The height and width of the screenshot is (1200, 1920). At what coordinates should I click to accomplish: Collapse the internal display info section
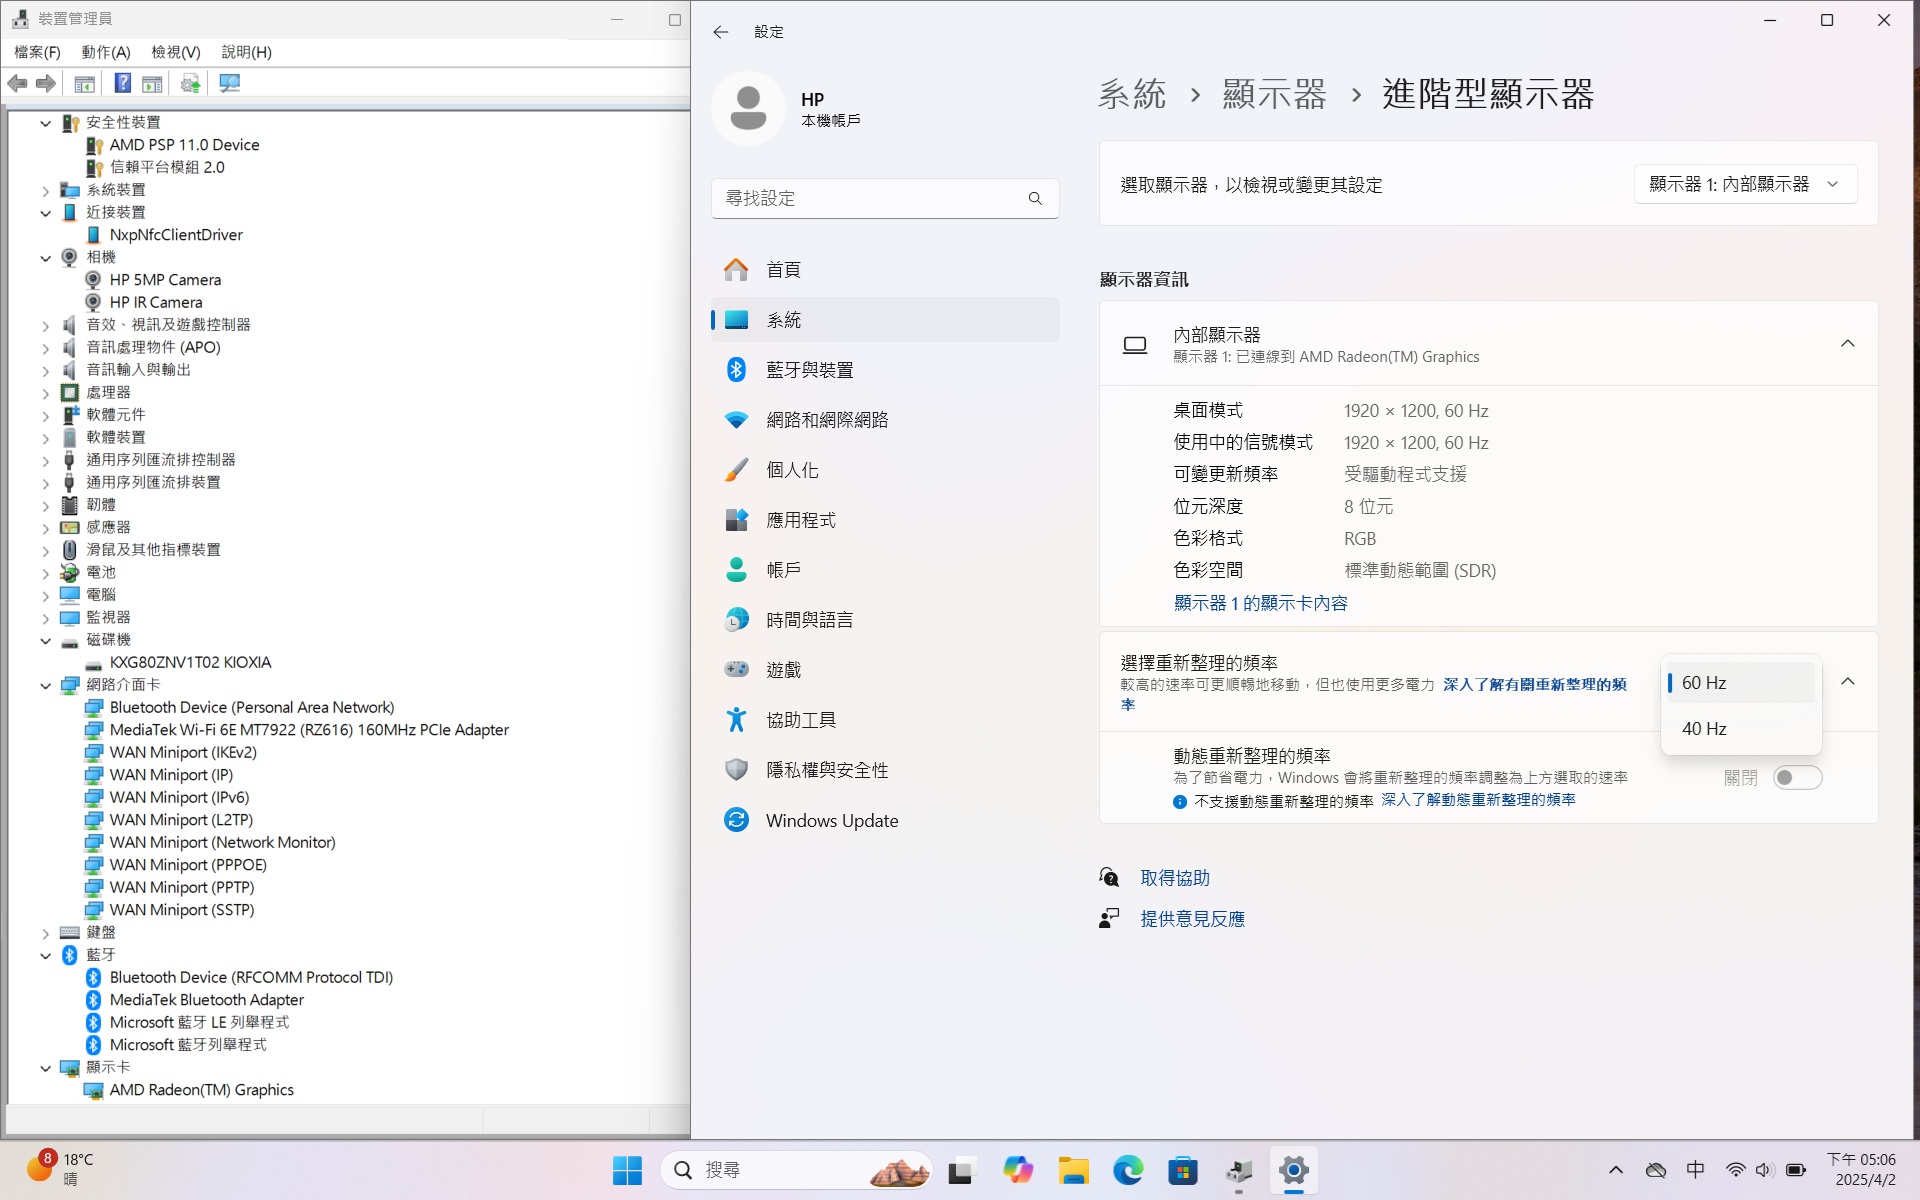coord(1847,343)
